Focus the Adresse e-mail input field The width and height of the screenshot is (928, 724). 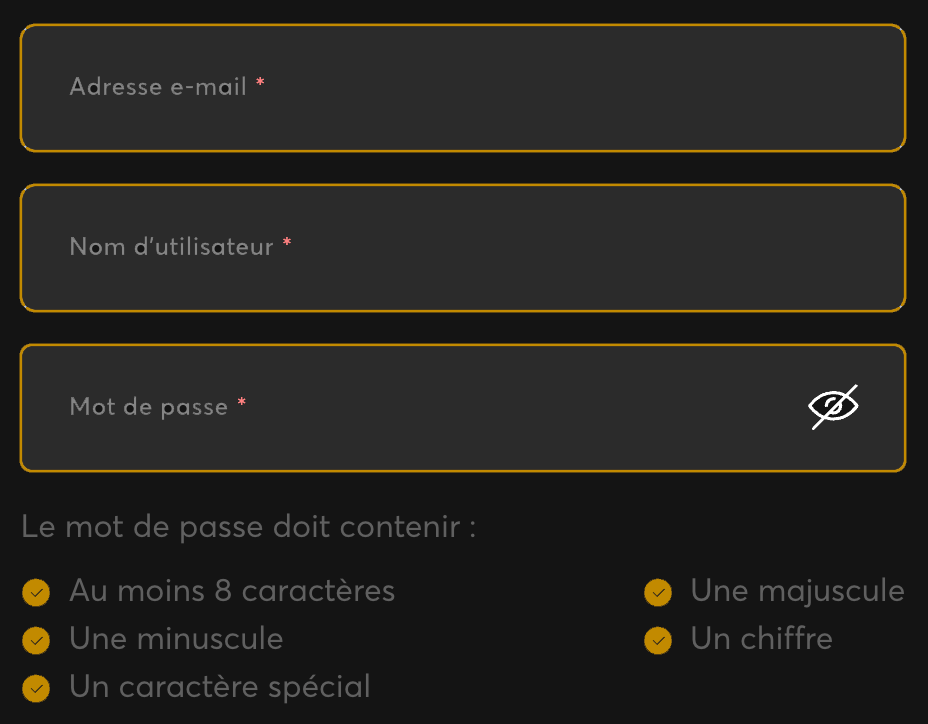pos(463,88)
